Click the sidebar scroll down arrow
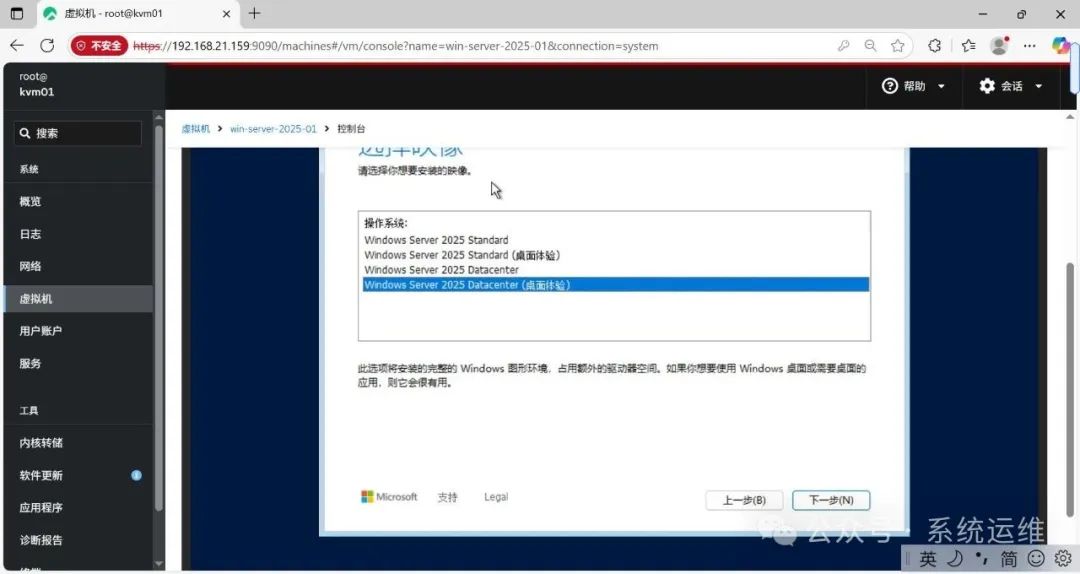The image size is (1080, 574). point(159,564)
